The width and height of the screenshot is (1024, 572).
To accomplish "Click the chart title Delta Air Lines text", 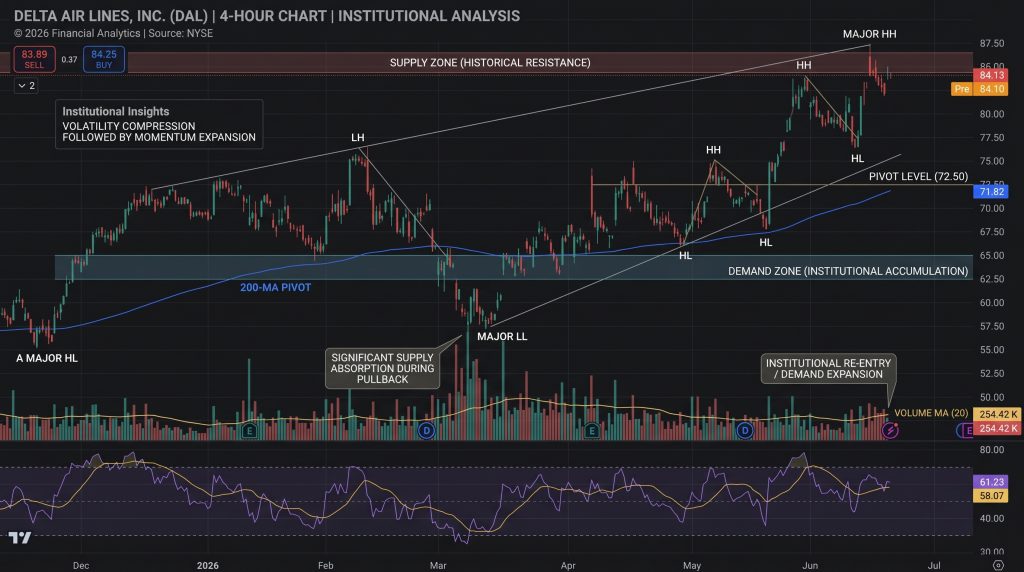I will [x=266, y=16].
